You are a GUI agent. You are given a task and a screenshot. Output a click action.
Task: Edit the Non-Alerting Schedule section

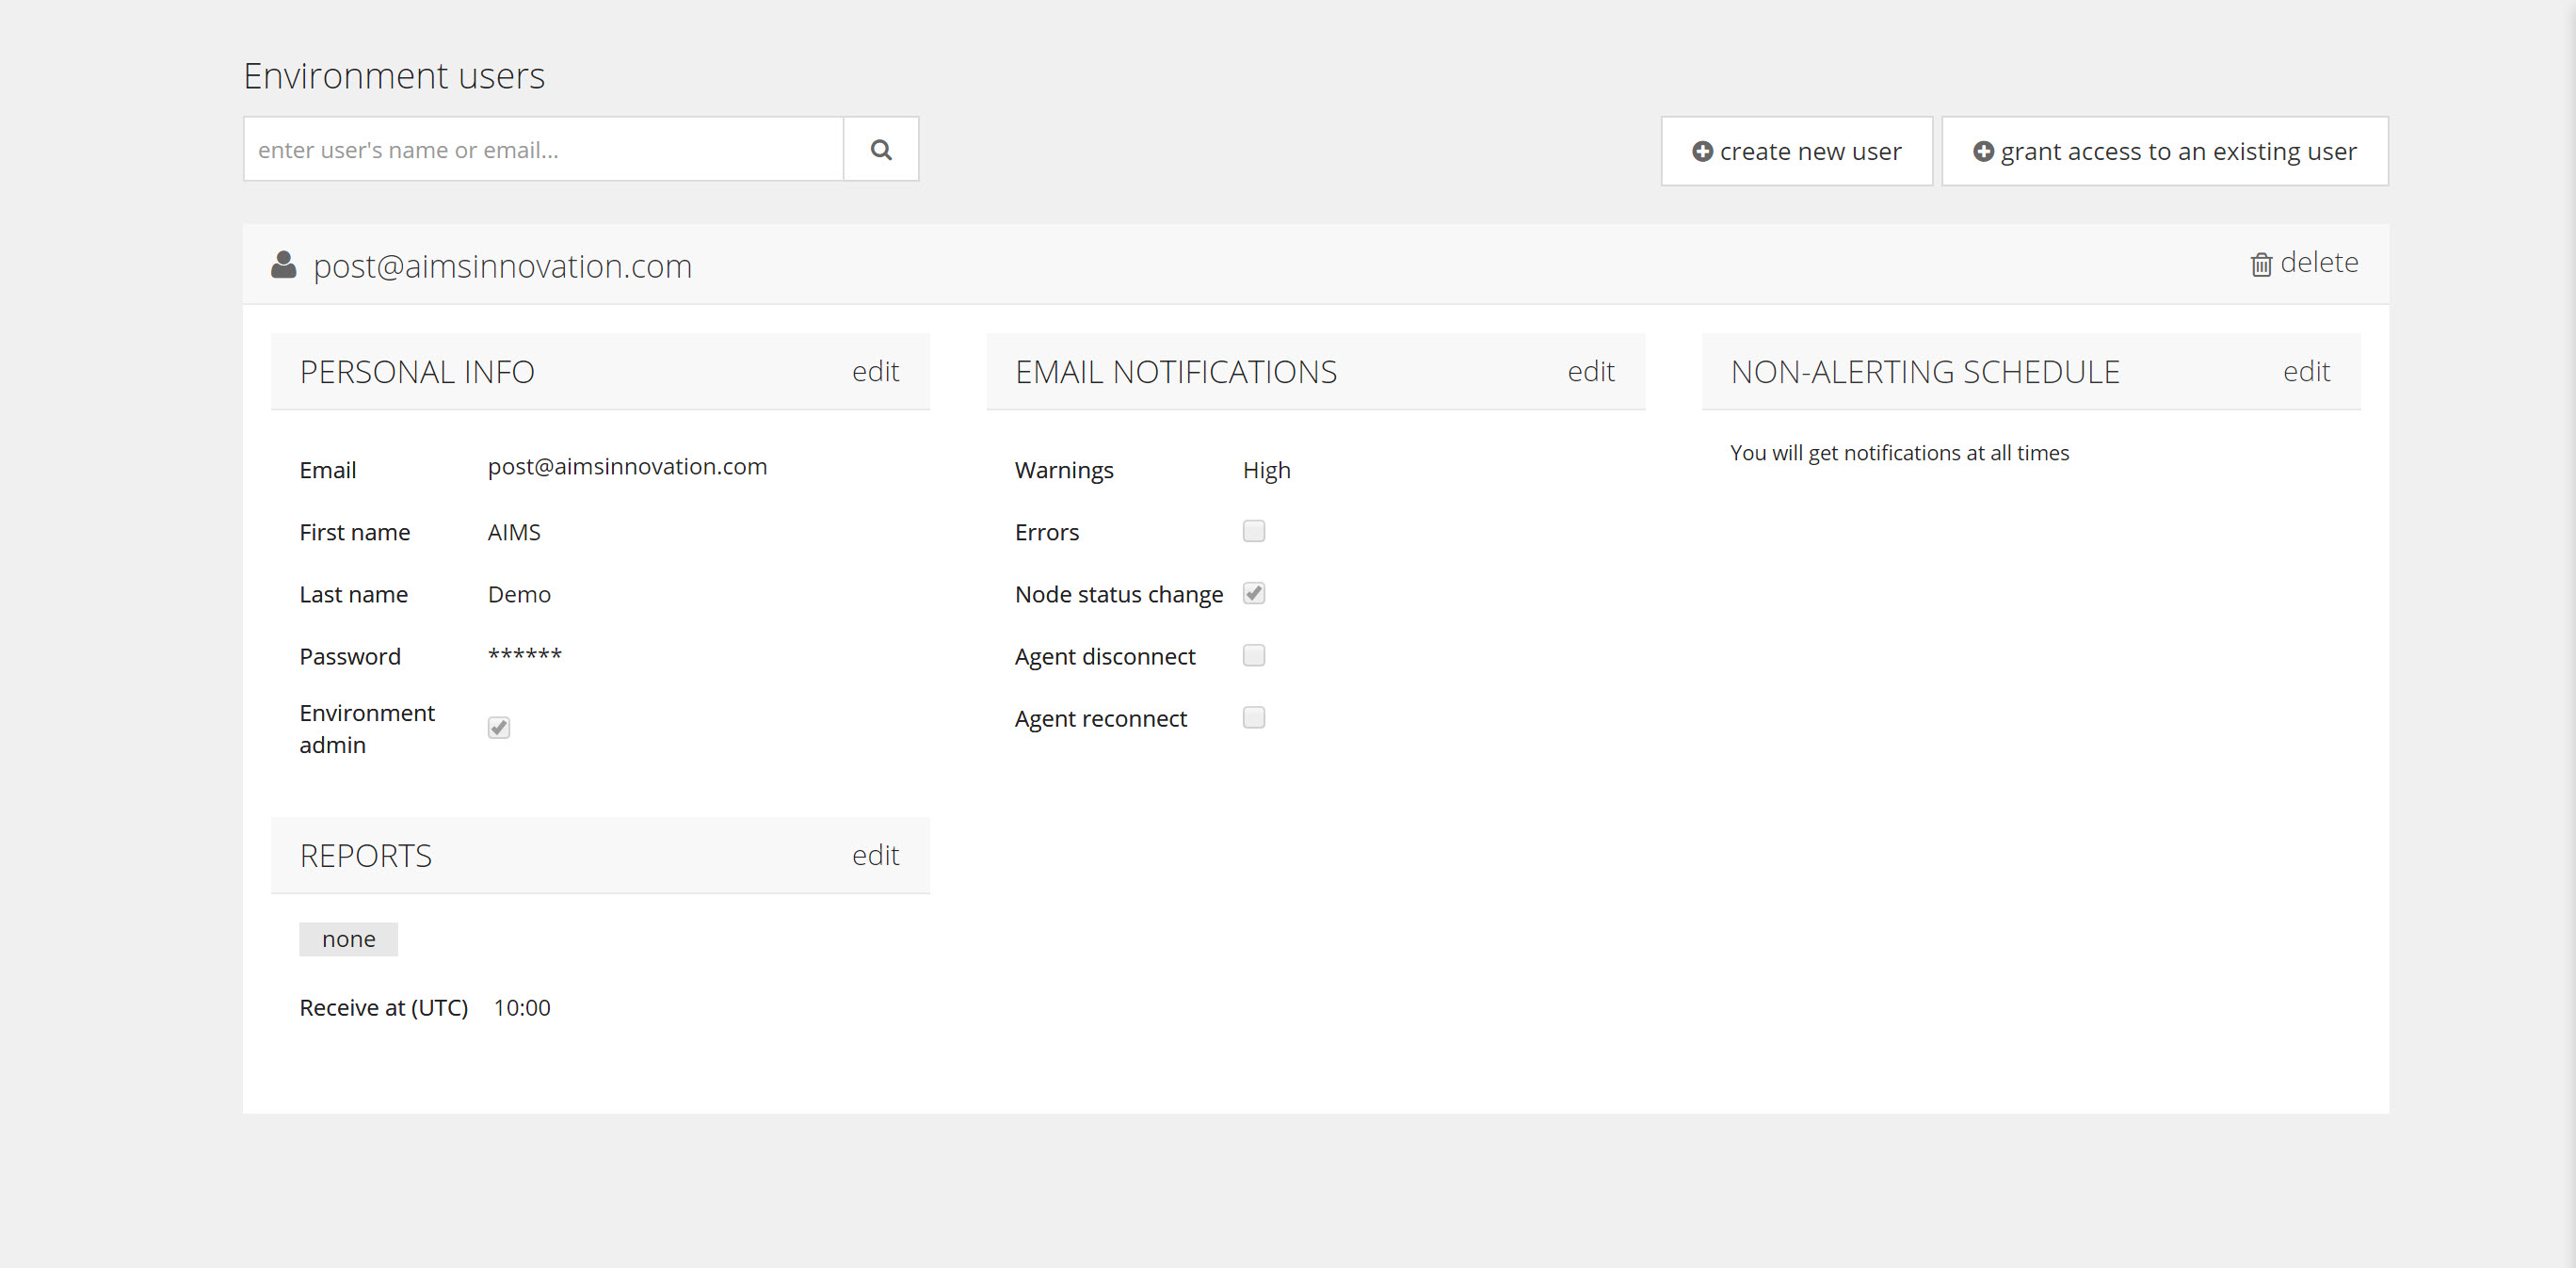[x=2305, y=372]
